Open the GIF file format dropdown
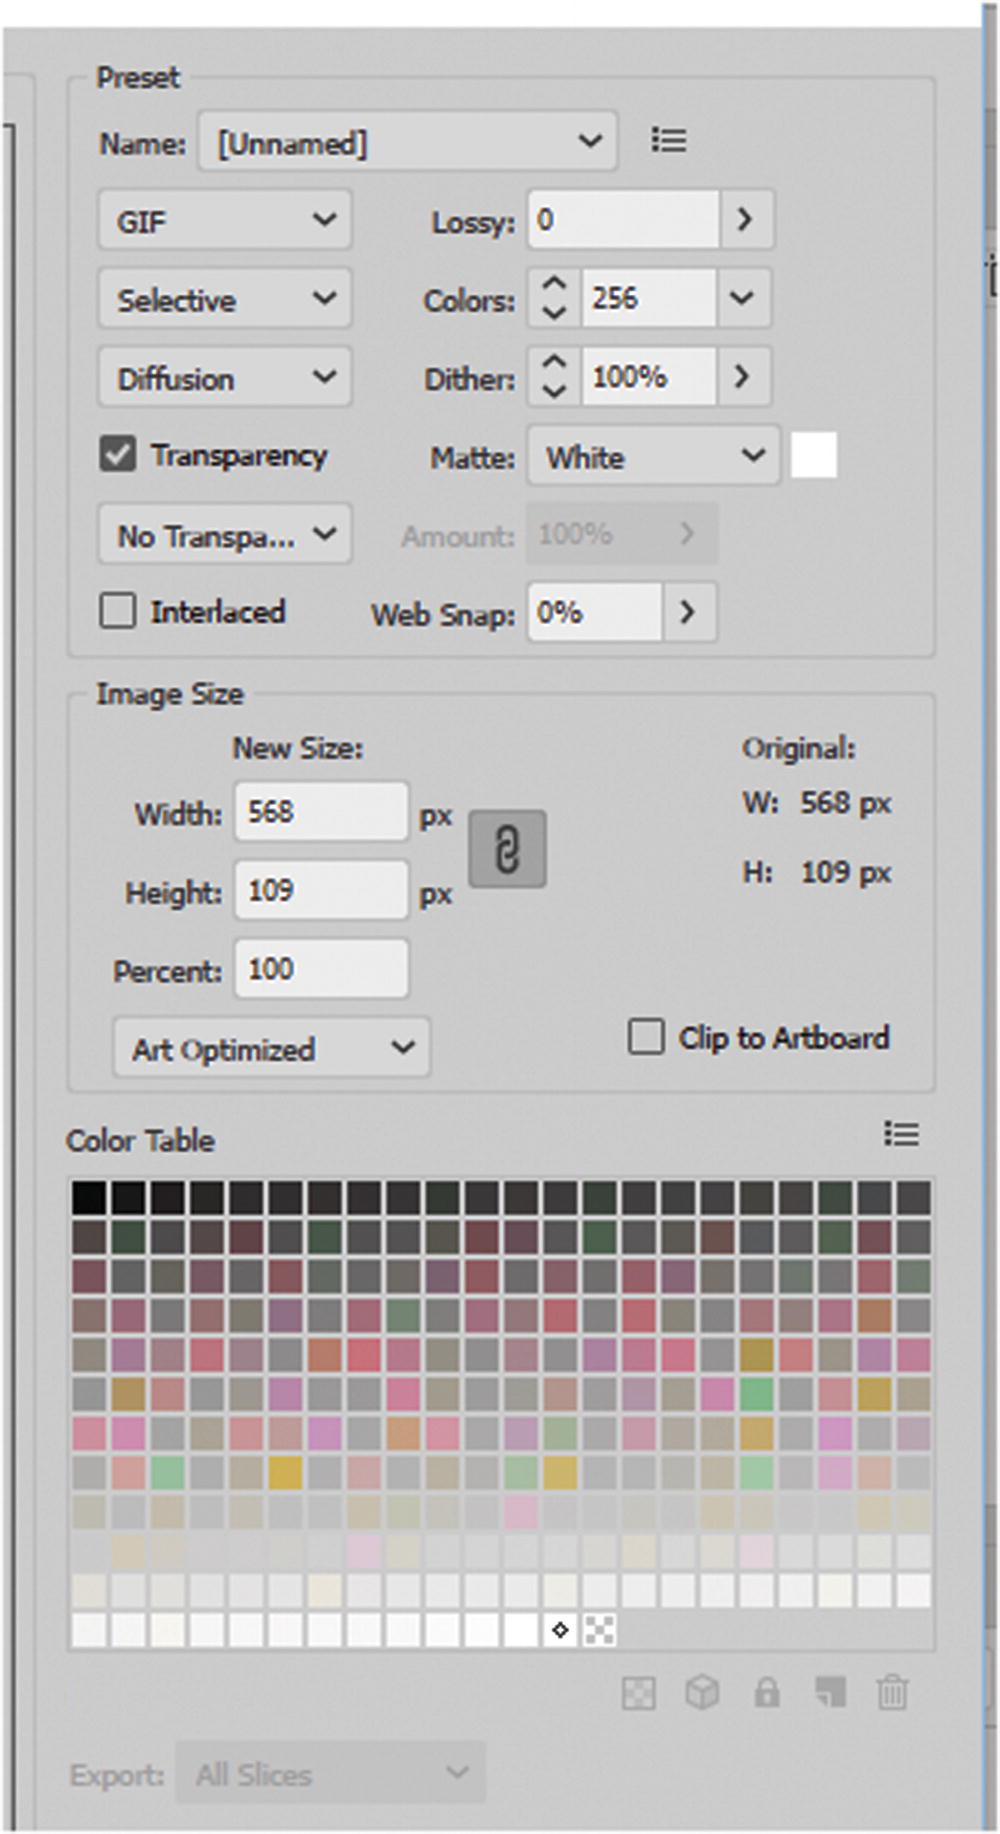Screen dimensions: 1000x1834 click(x=225, y=220)
